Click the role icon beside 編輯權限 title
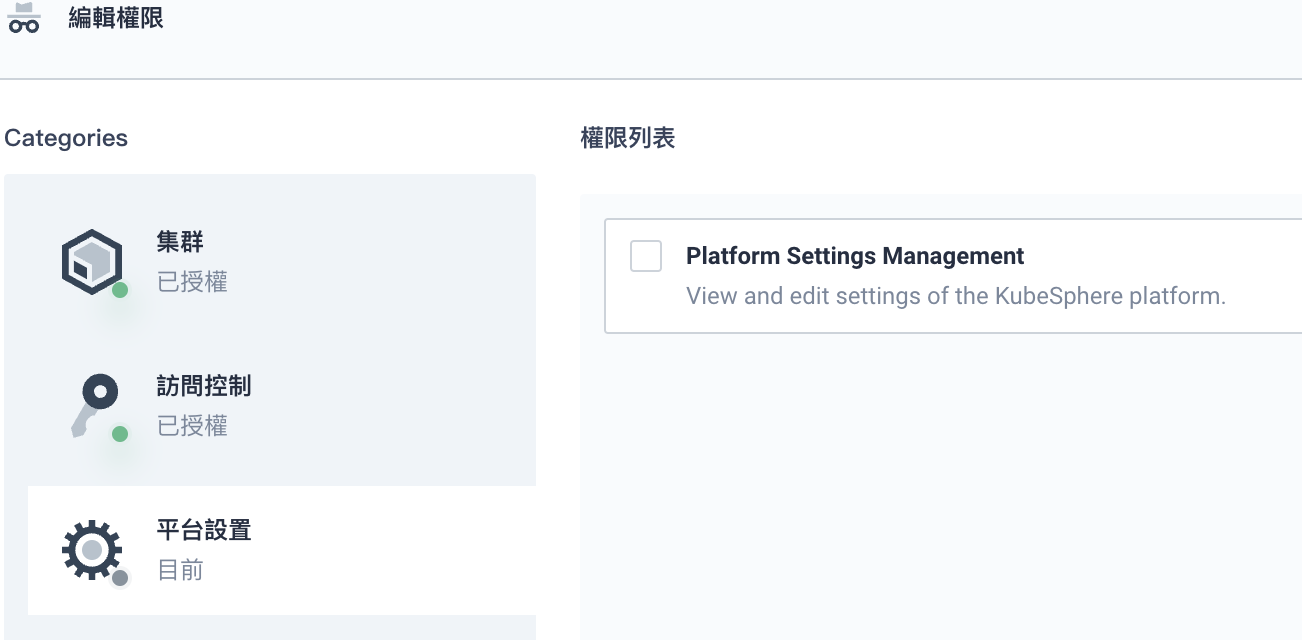Screen dimensions: 1302x640 [x=23, y=19]
